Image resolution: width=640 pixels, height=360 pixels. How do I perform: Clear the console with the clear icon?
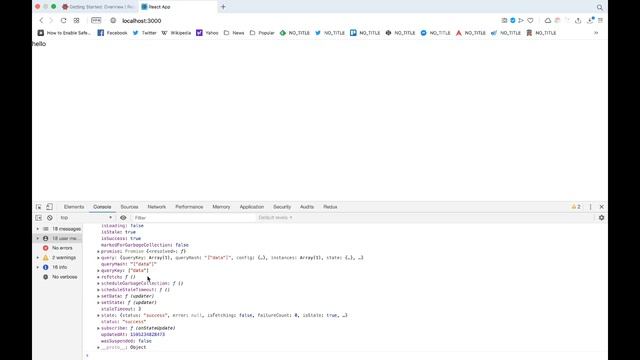tap(50, 218)
